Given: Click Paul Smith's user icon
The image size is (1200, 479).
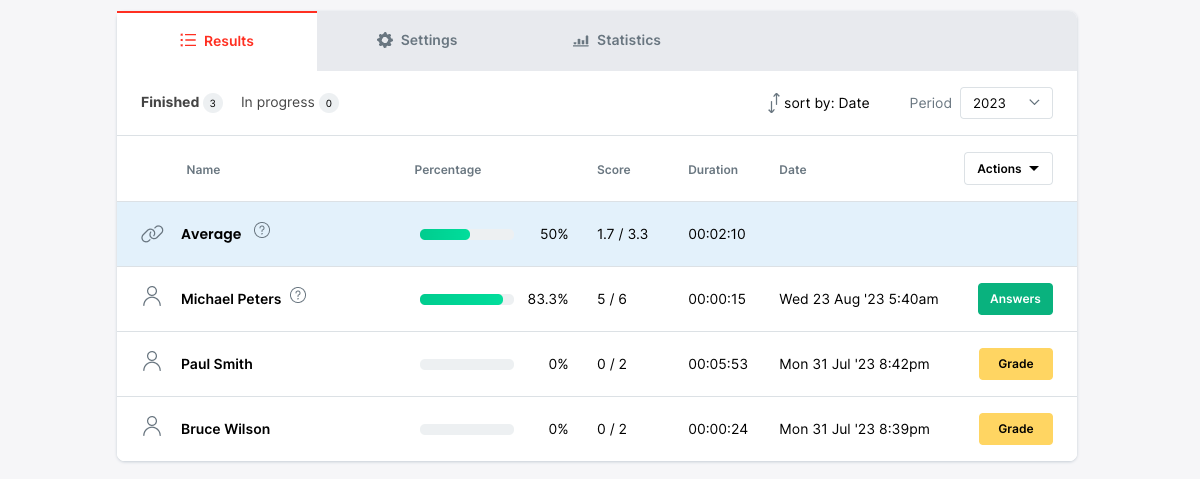Looking at the screenshot, I should click(152, 361).
